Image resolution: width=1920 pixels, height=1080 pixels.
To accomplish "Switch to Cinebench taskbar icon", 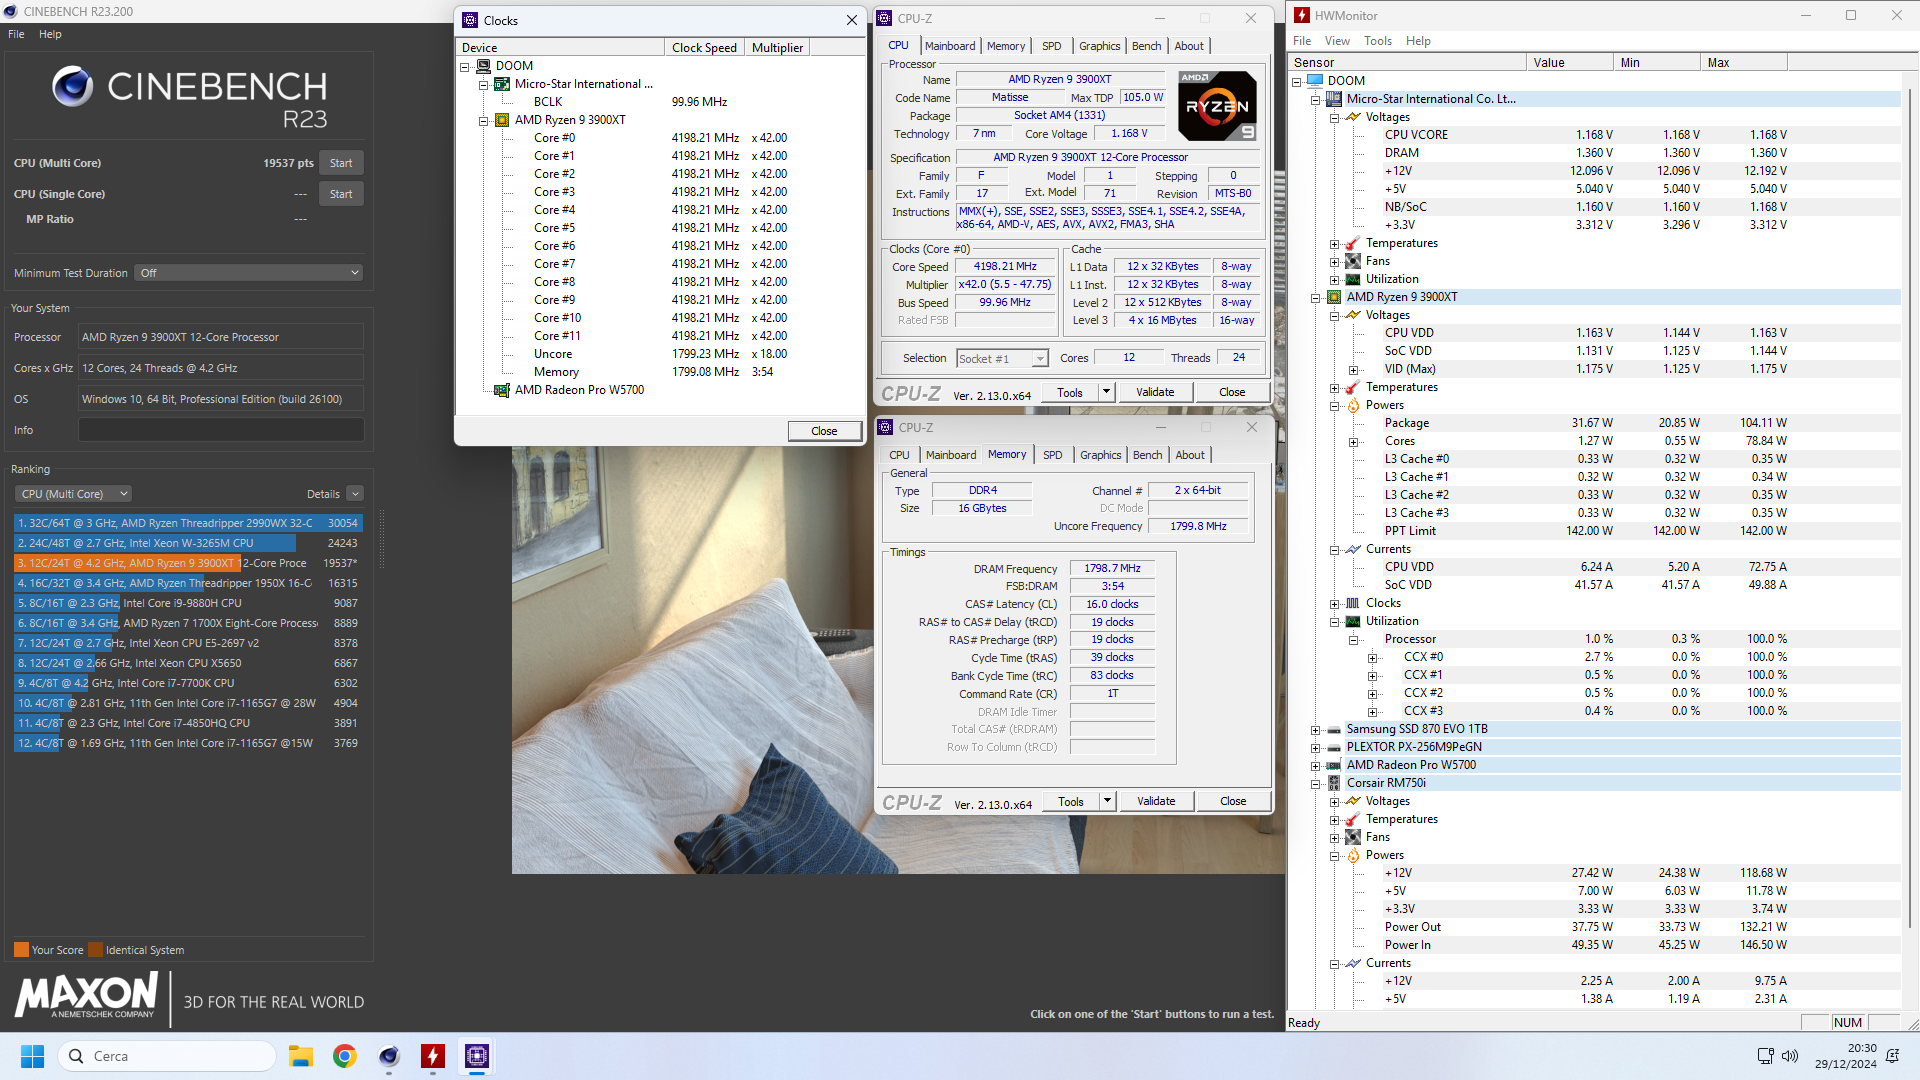I will (x=389, y=1056).
